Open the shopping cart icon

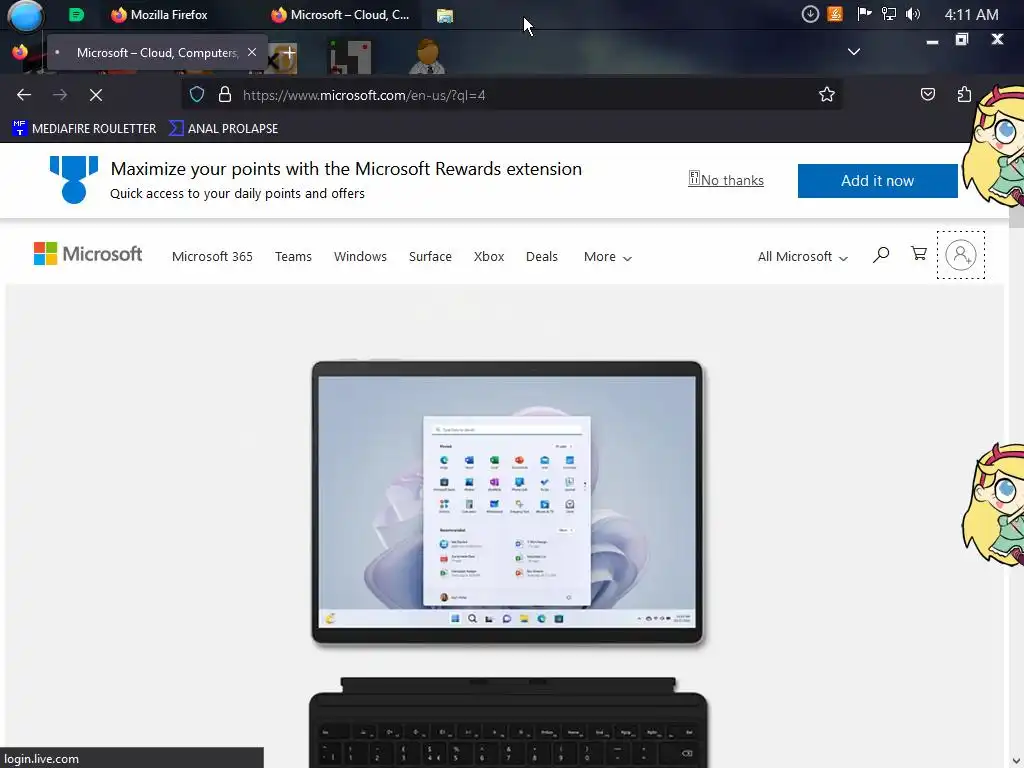coord(919,253)
